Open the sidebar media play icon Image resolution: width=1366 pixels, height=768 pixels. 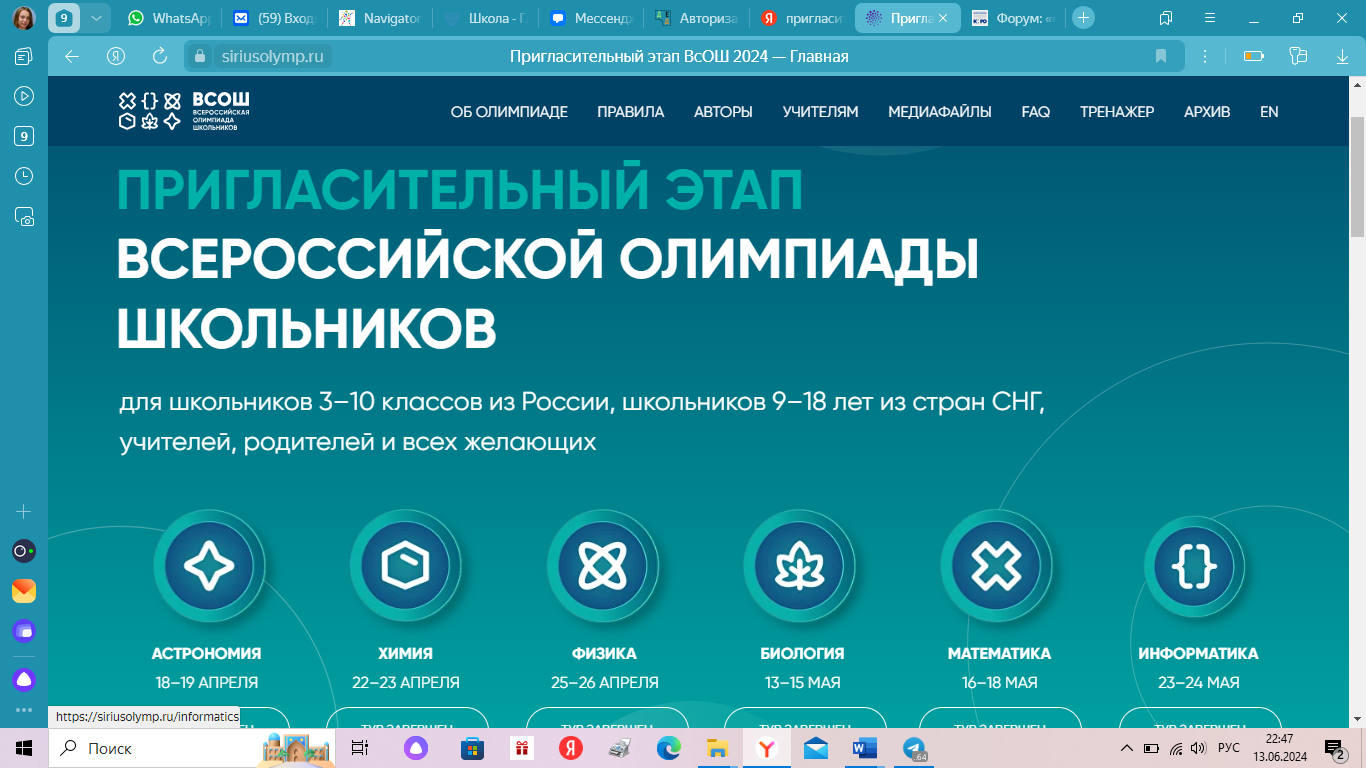[x=24, y=96]
